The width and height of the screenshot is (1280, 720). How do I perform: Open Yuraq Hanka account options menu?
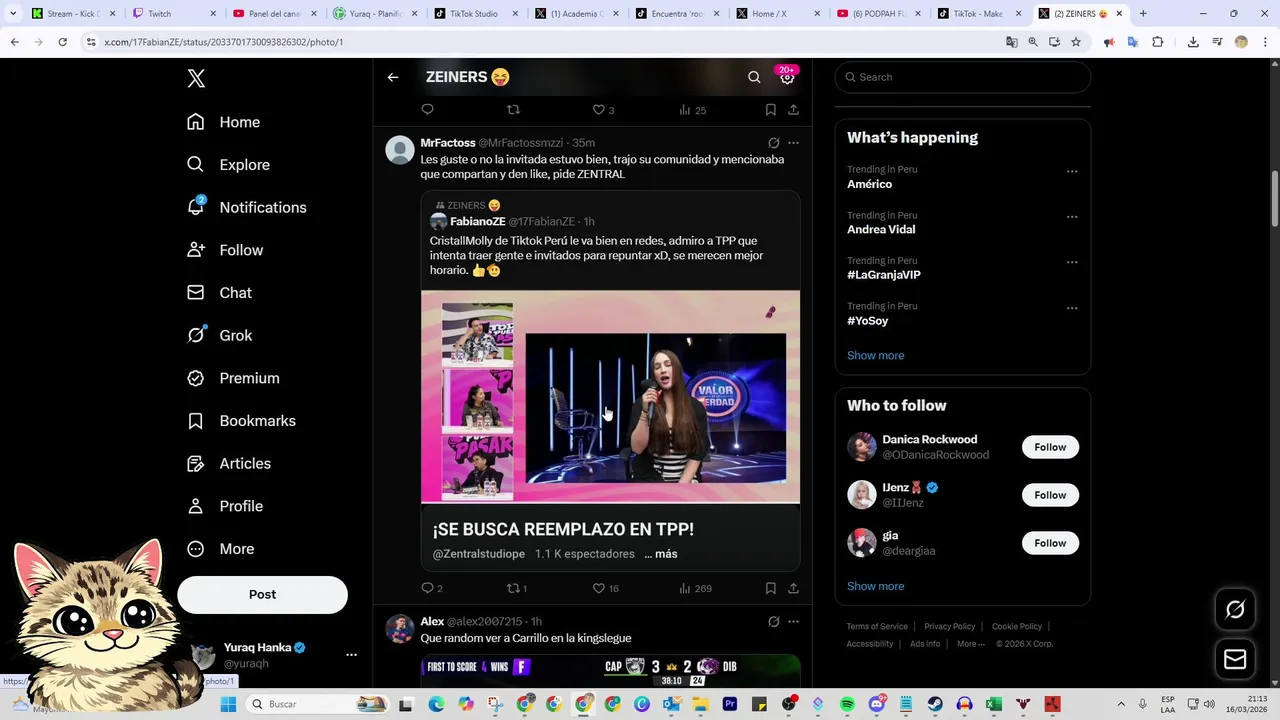pyautogui.click(x=351, y=655)
